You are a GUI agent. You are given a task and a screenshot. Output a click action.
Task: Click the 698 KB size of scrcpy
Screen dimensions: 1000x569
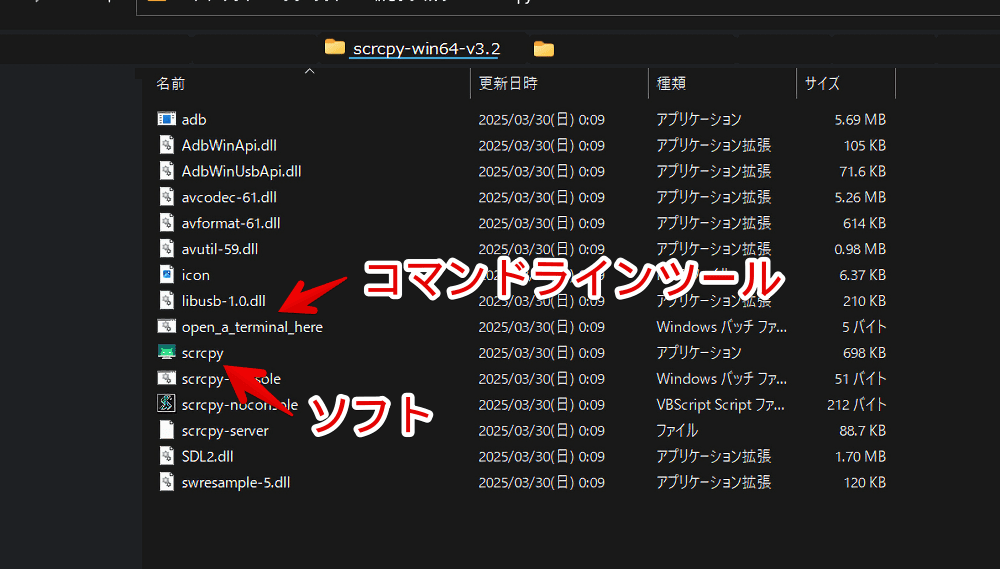coord(864,353)
